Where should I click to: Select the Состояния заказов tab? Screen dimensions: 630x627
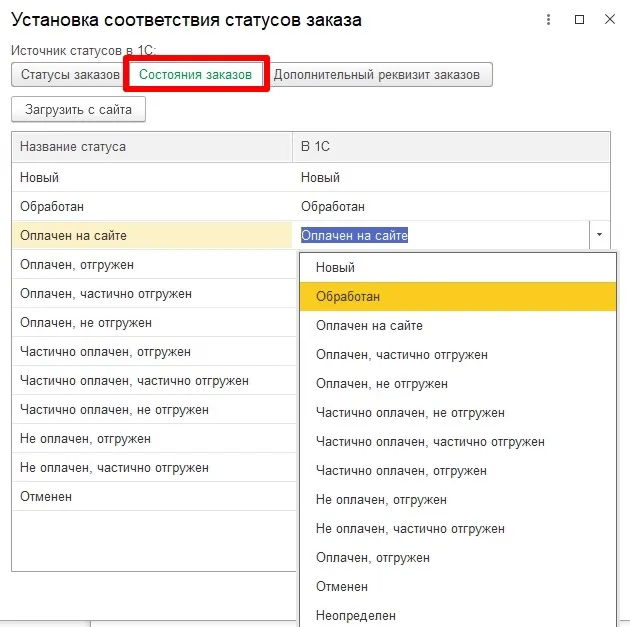click(196, 75)
